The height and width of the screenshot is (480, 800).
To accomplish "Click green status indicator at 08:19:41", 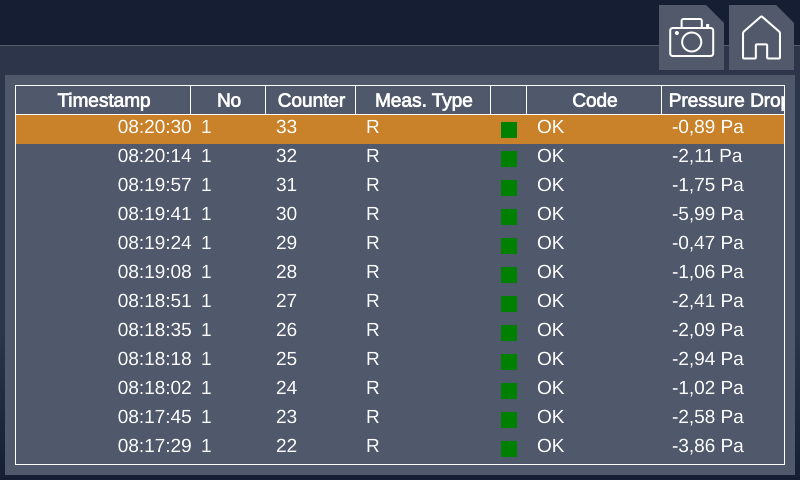I will click(509, 216).
